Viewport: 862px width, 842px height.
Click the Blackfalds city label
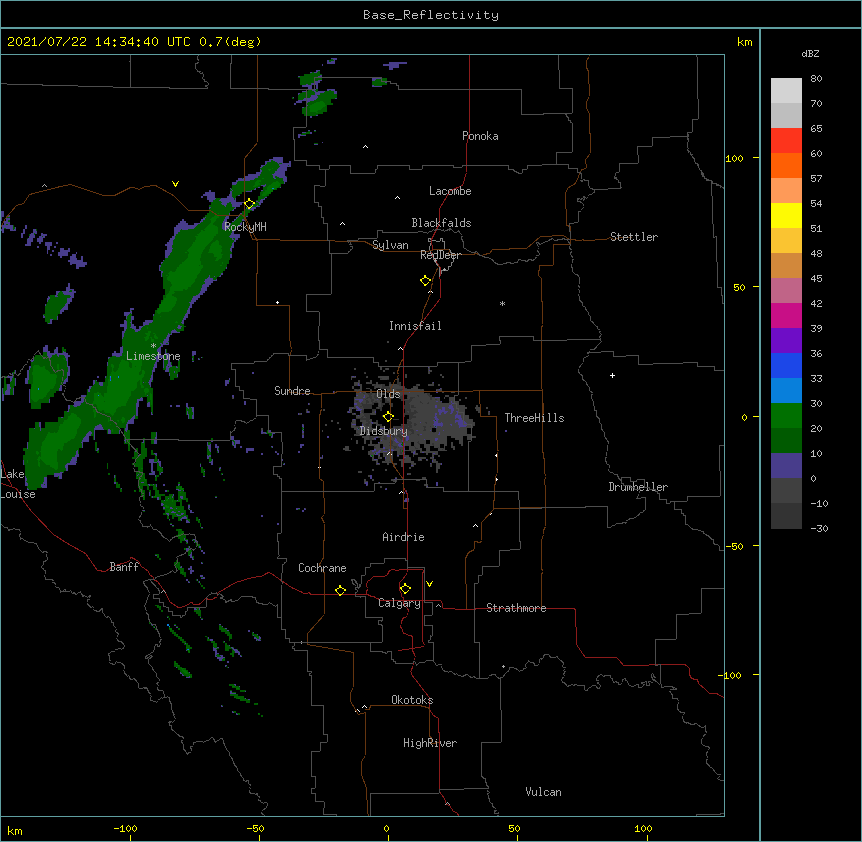click(x=441, y=223)
